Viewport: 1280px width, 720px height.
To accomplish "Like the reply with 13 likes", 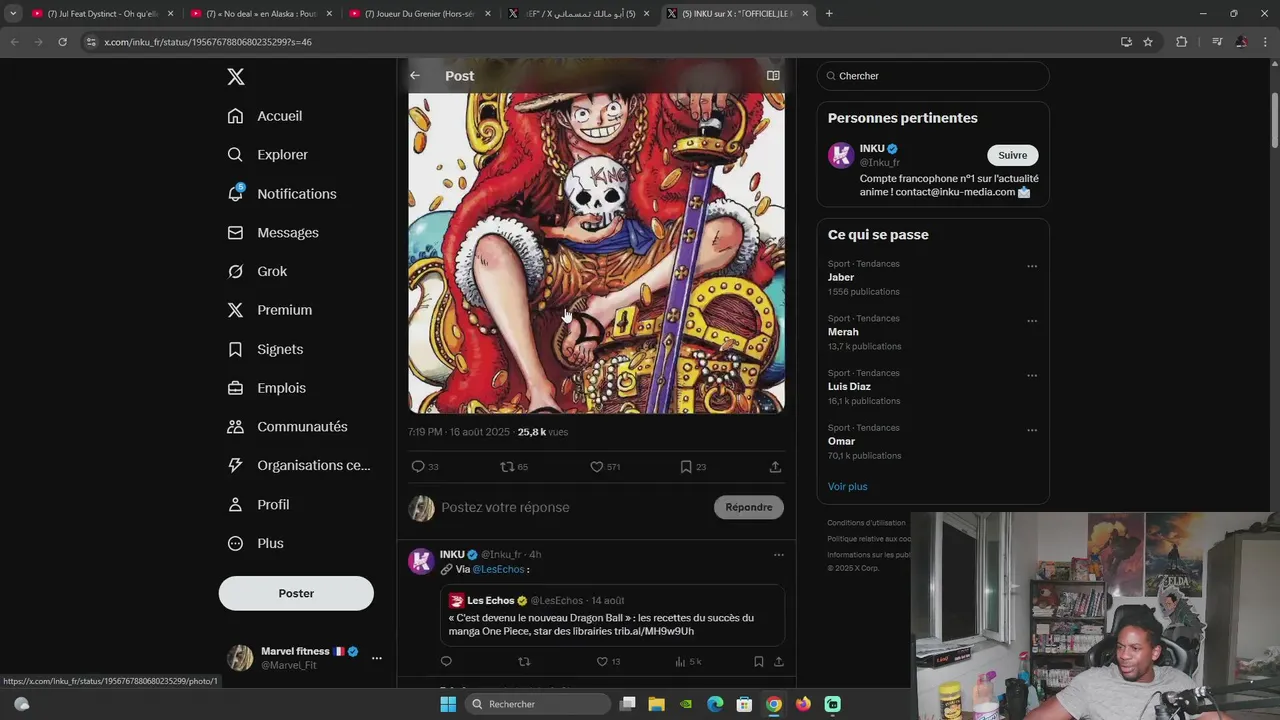I will (602, 662).
